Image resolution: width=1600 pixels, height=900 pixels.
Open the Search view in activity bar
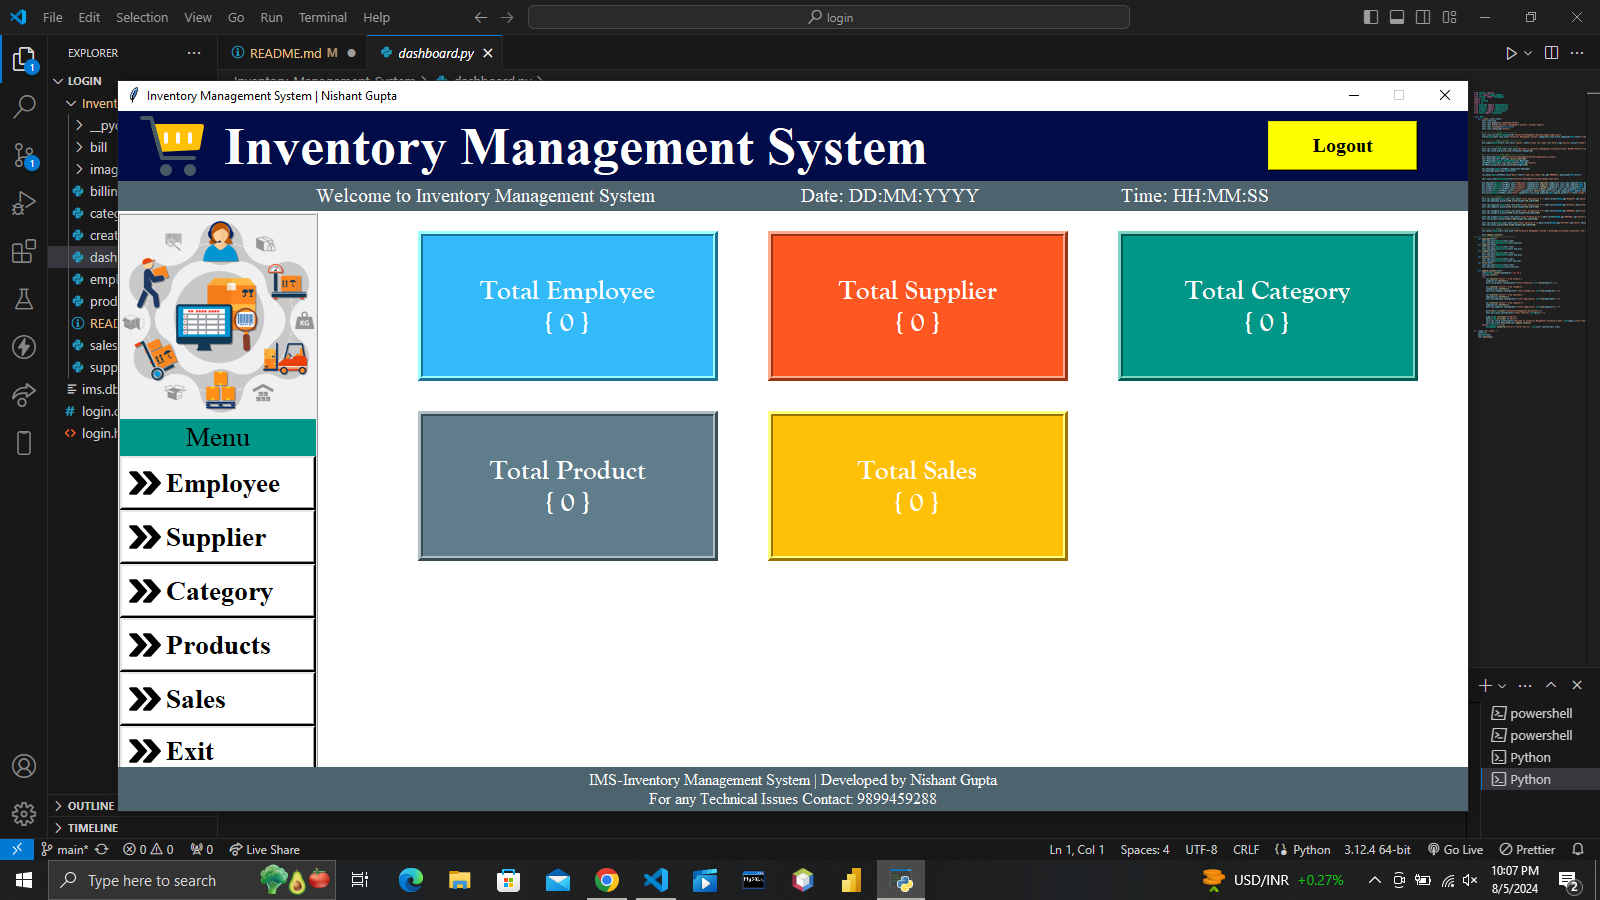coord(24,106)
